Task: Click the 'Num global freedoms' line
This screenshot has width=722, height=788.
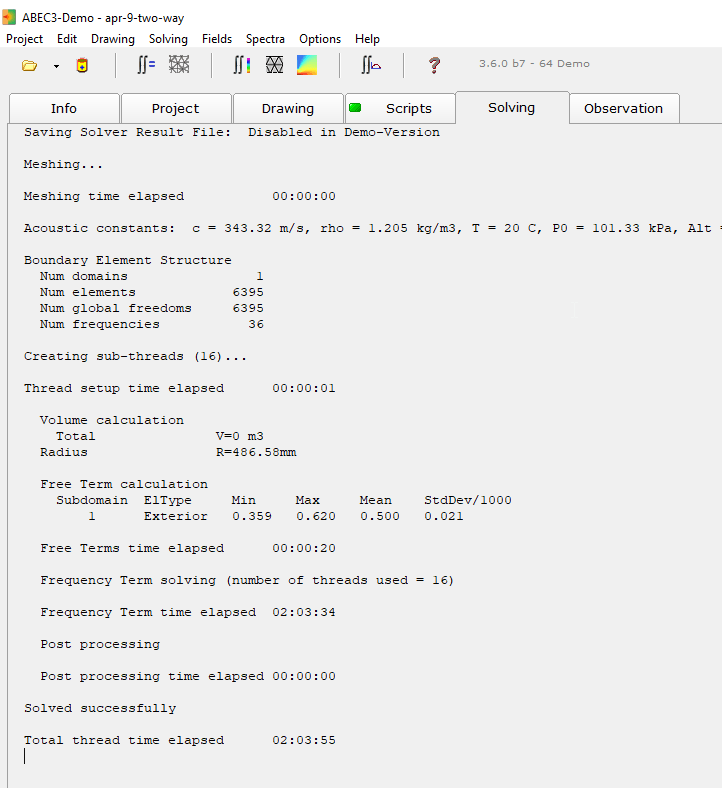Action: 152,308
